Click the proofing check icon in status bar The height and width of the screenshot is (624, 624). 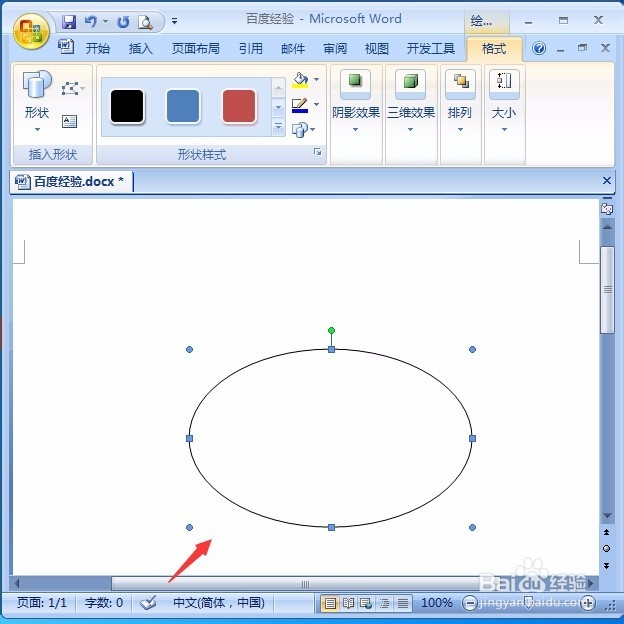(x=148, y=603)
